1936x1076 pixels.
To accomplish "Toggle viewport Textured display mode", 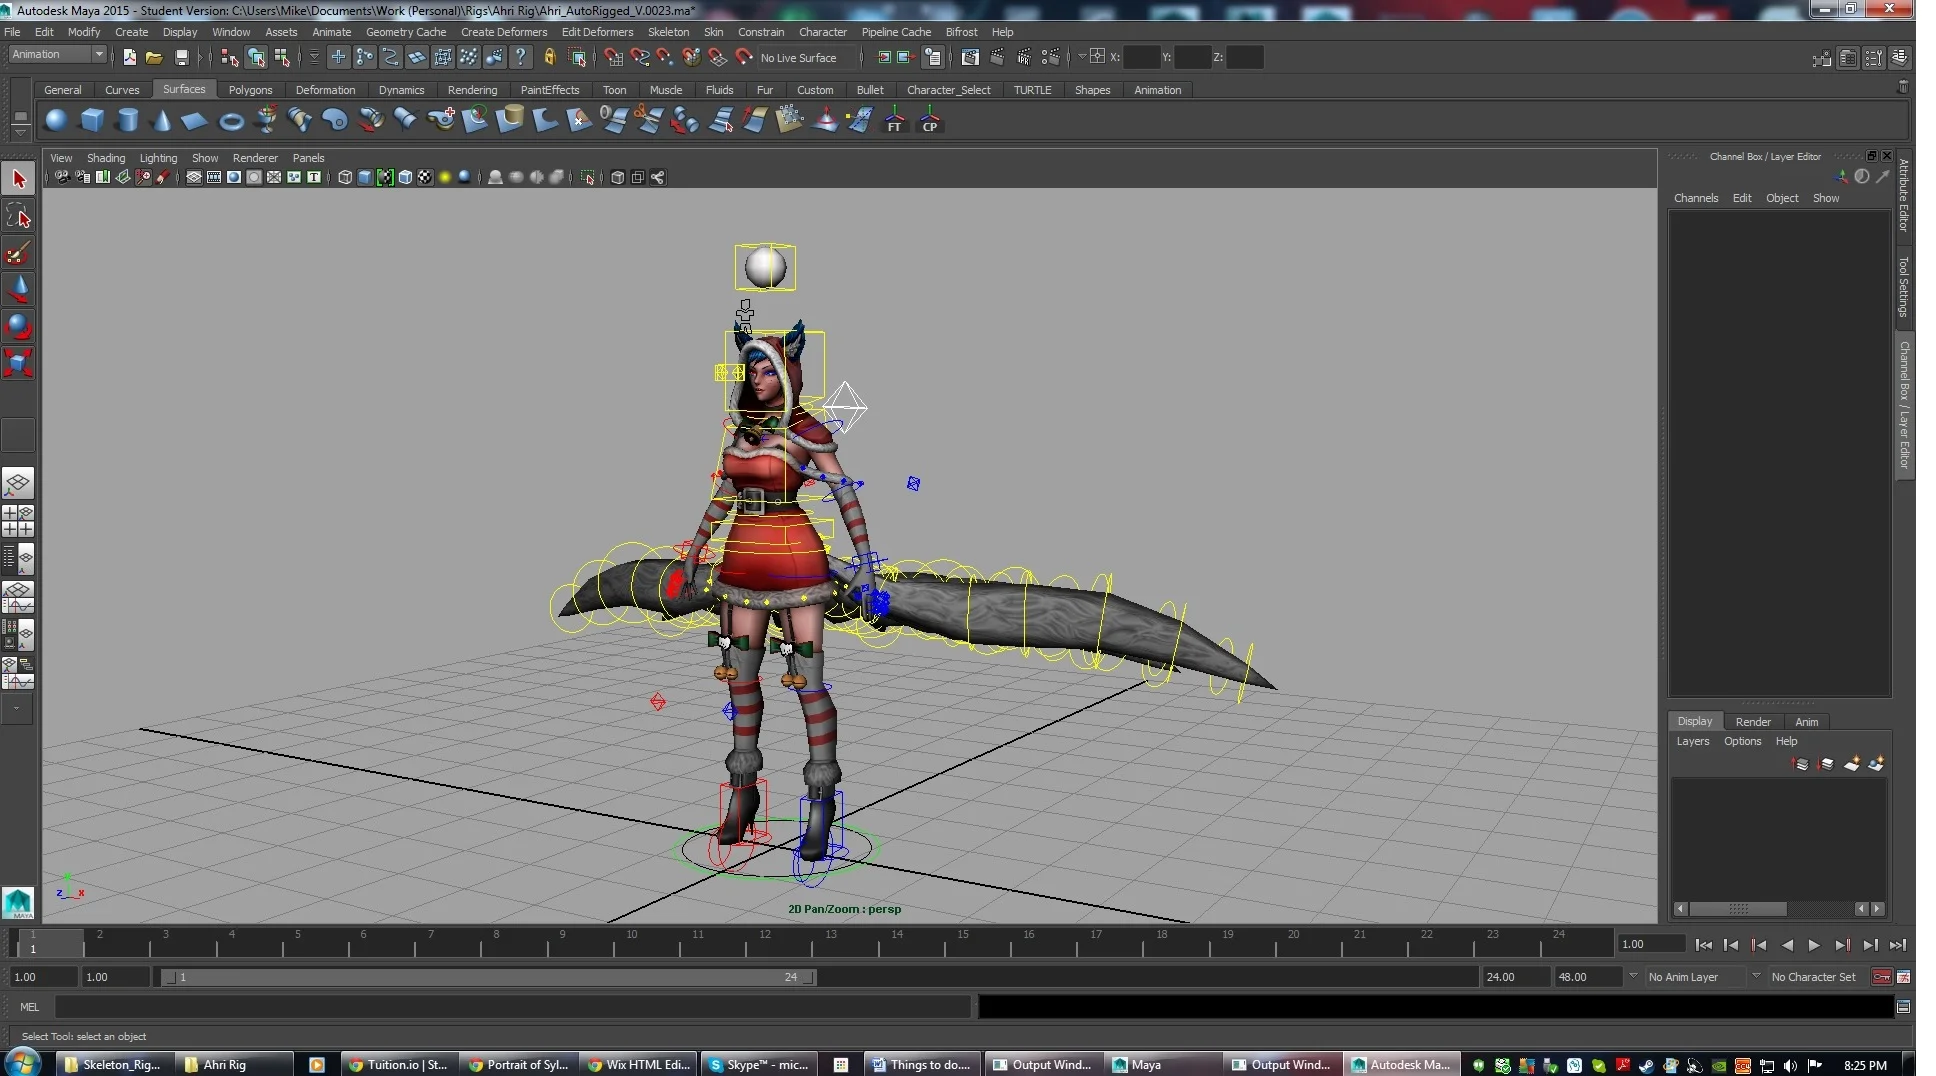I will 425,177.
